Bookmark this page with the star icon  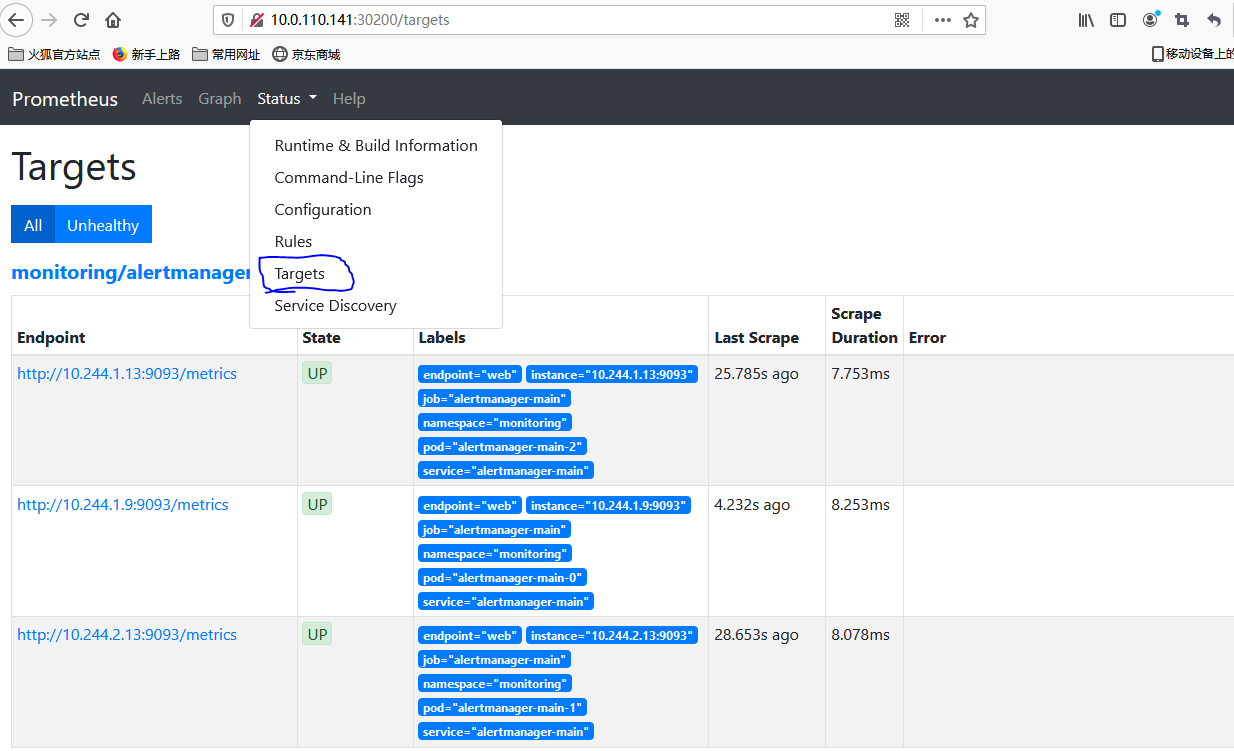971,20
